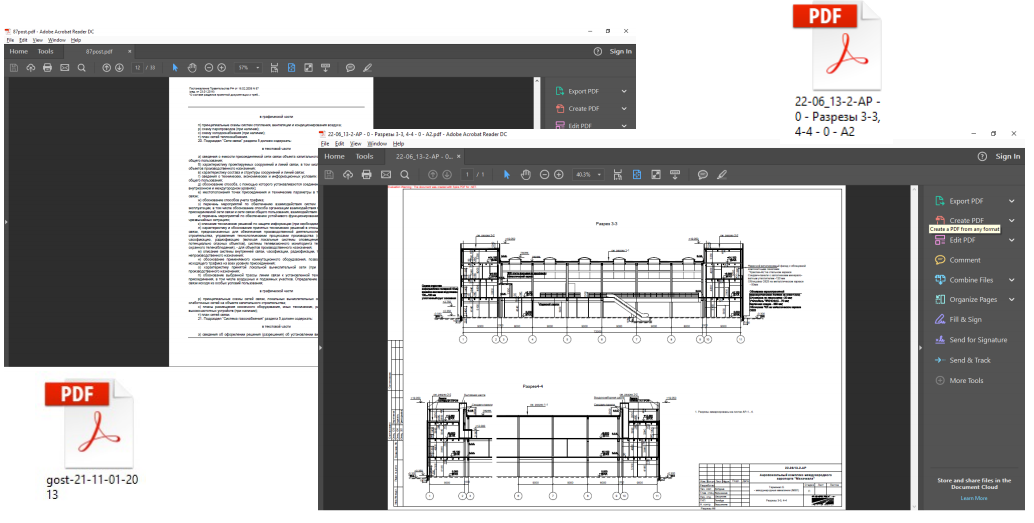Viewport: 1034px width, 523px height.
Task: Open Help menu in the 87post.pdf window
Action: tap(76, 40)
